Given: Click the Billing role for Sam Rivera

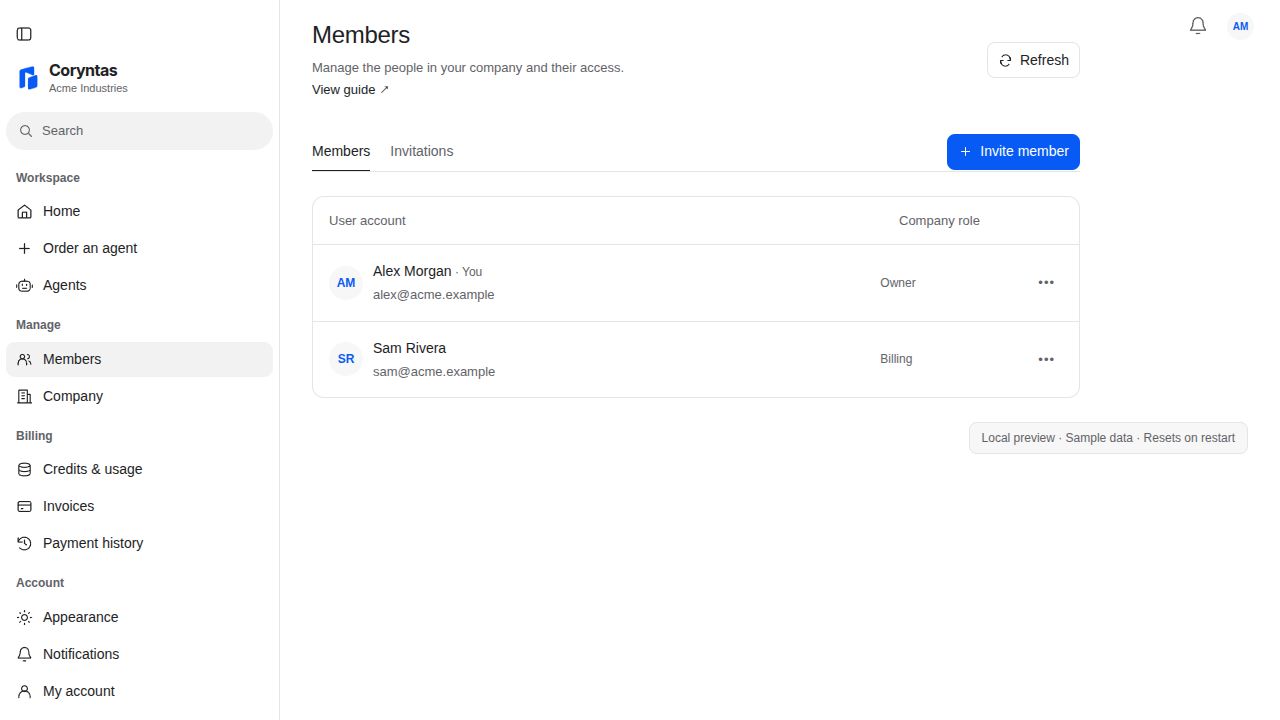Looking at the screenshot, I should click(896, 359).
